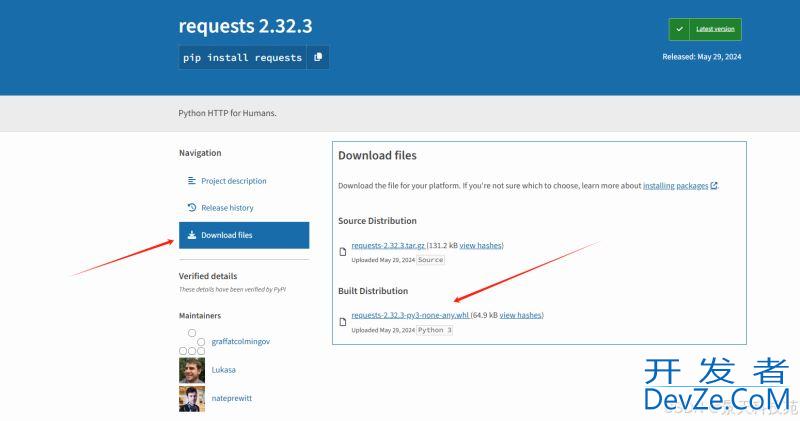Click the pip install requests command text
This screenshot has height=421, width=800.
(x=242, y=58)
